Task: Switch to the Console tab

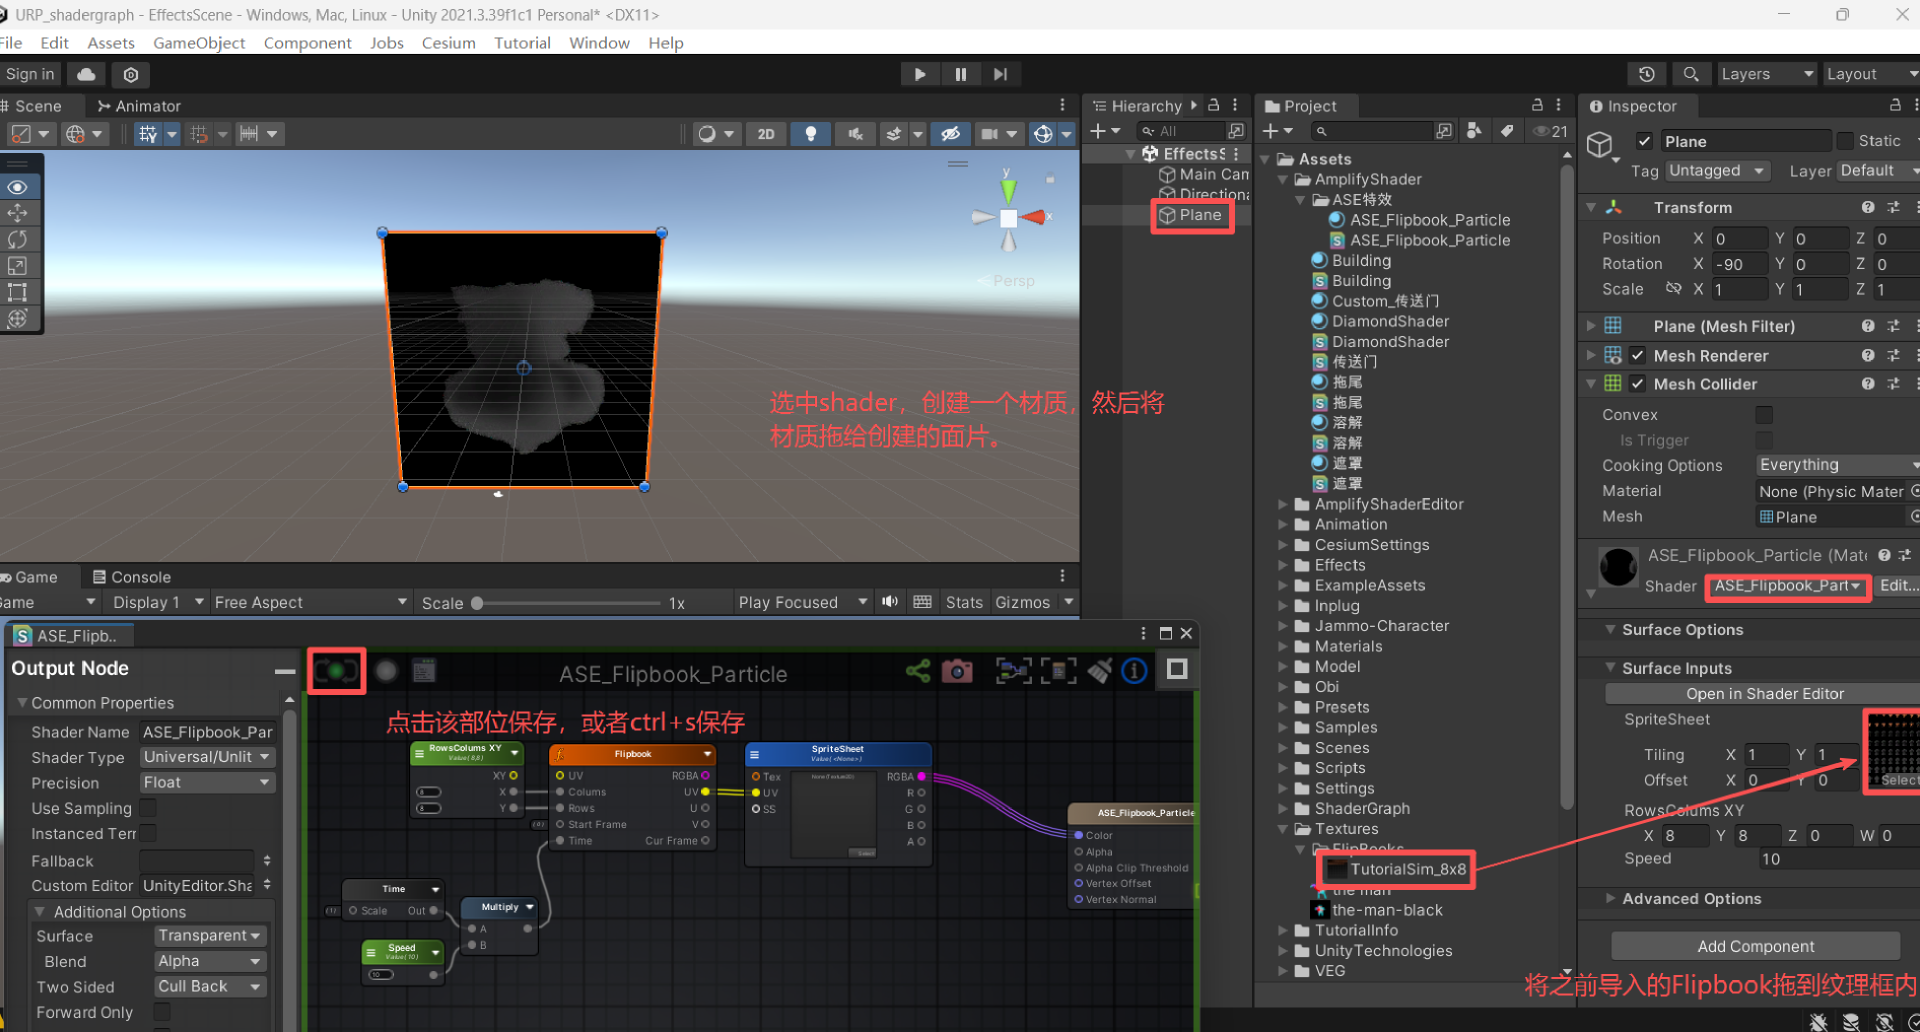Action: (131, 577)
